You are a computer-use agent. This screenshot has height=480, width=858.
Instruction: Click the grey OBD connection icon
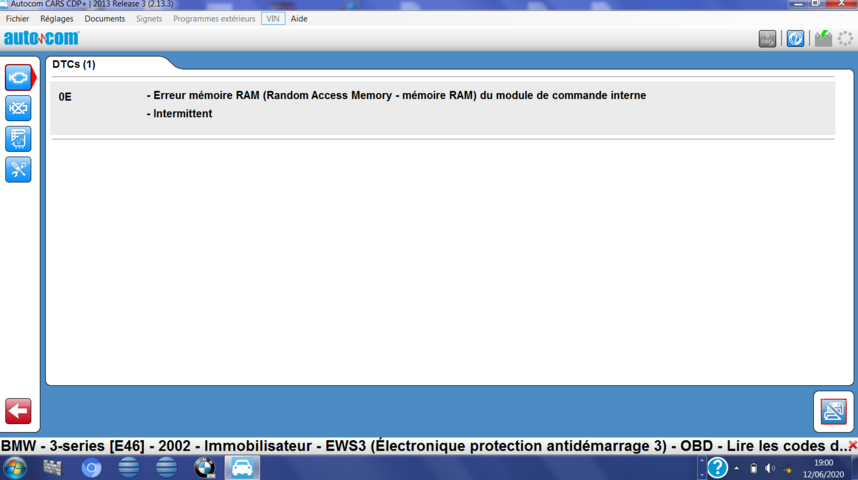(767, 39)
